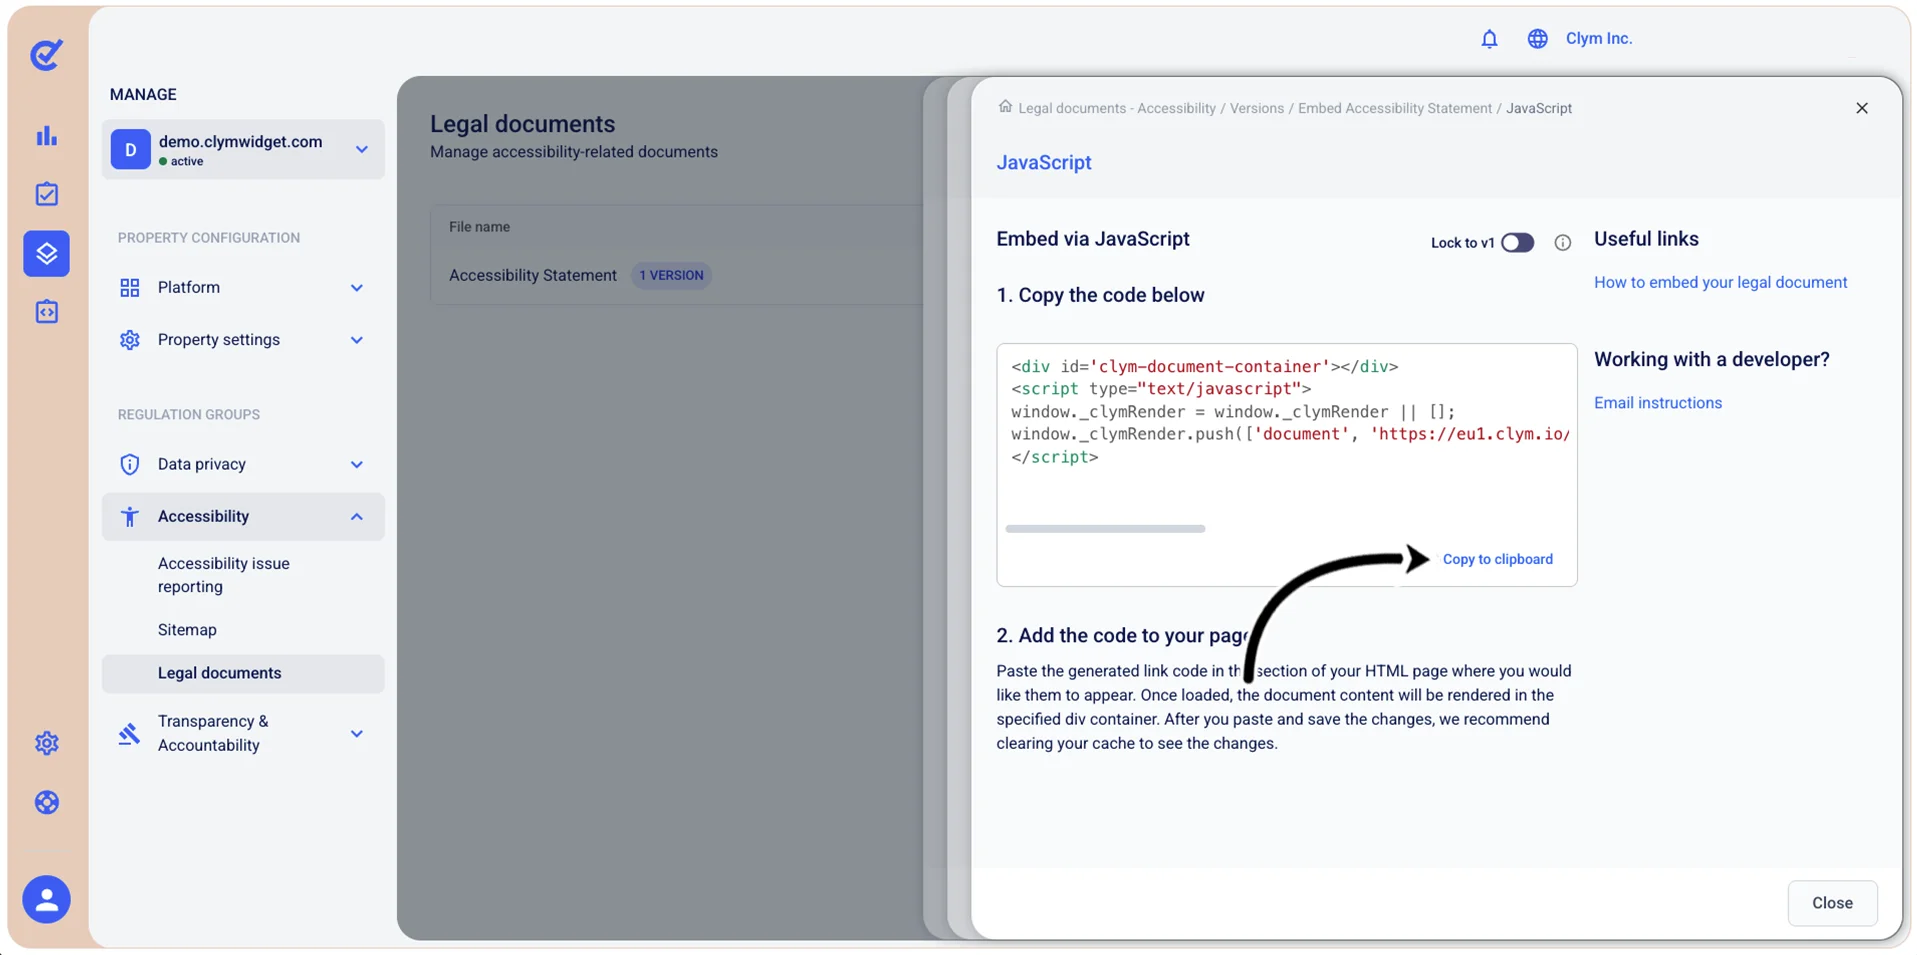The width and height of the screenshot is (1917, 955).
Task: Open How to embed your legal document
Action: (1720, 283)
